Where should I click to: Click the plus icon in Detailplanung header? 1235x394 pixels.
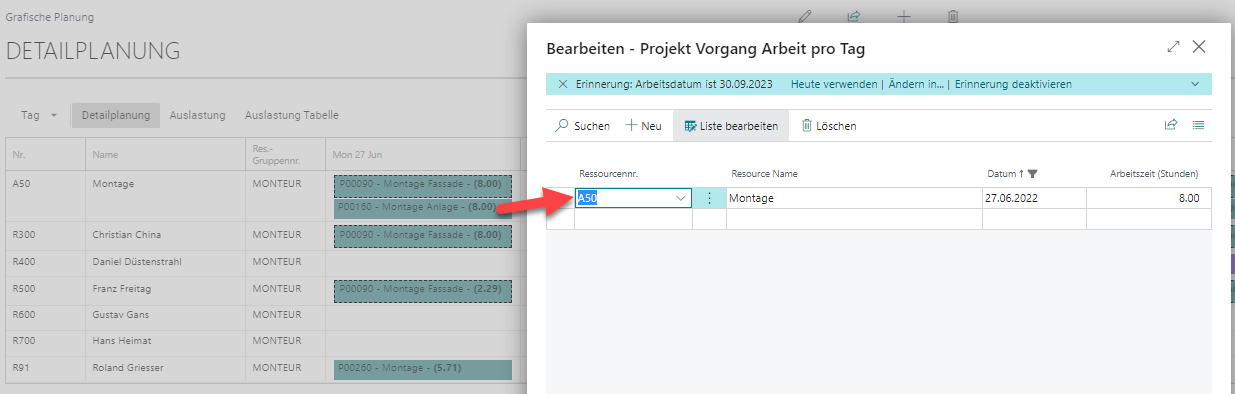(x=904, y=16)
